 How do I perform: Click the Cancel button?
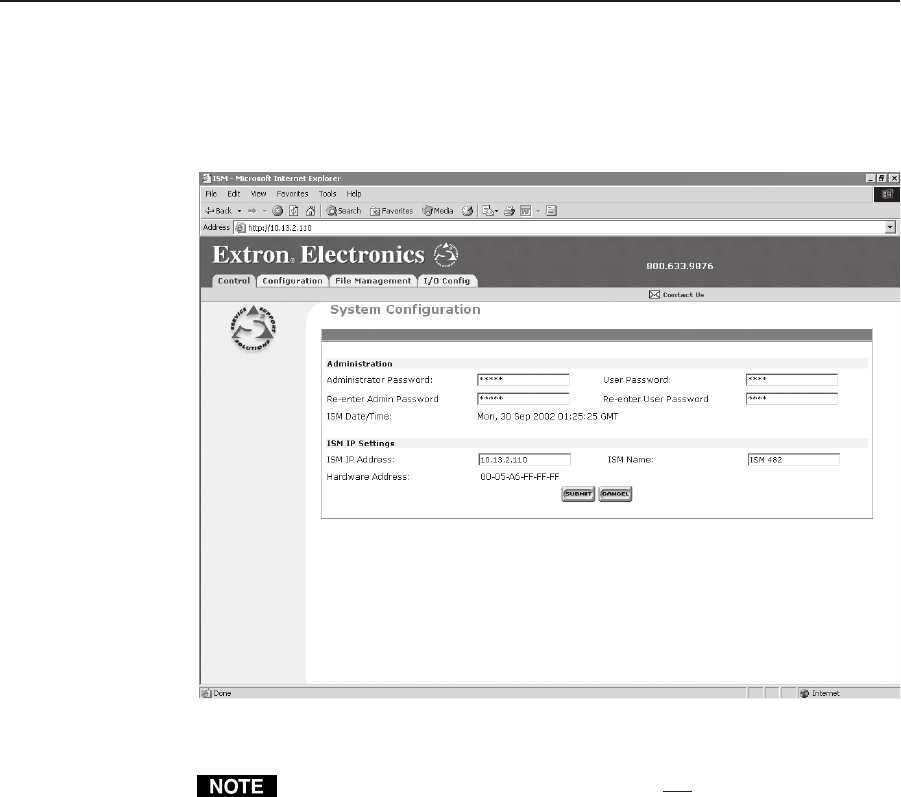[x=615, y=494]
